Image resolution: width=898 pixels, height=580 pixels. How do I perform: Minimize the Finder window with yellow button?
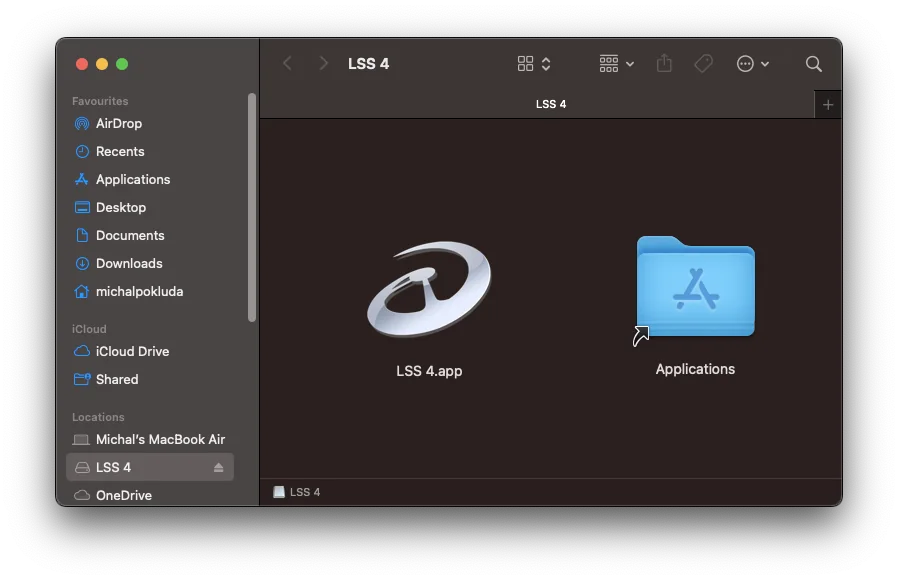click(x=102, y=64)
